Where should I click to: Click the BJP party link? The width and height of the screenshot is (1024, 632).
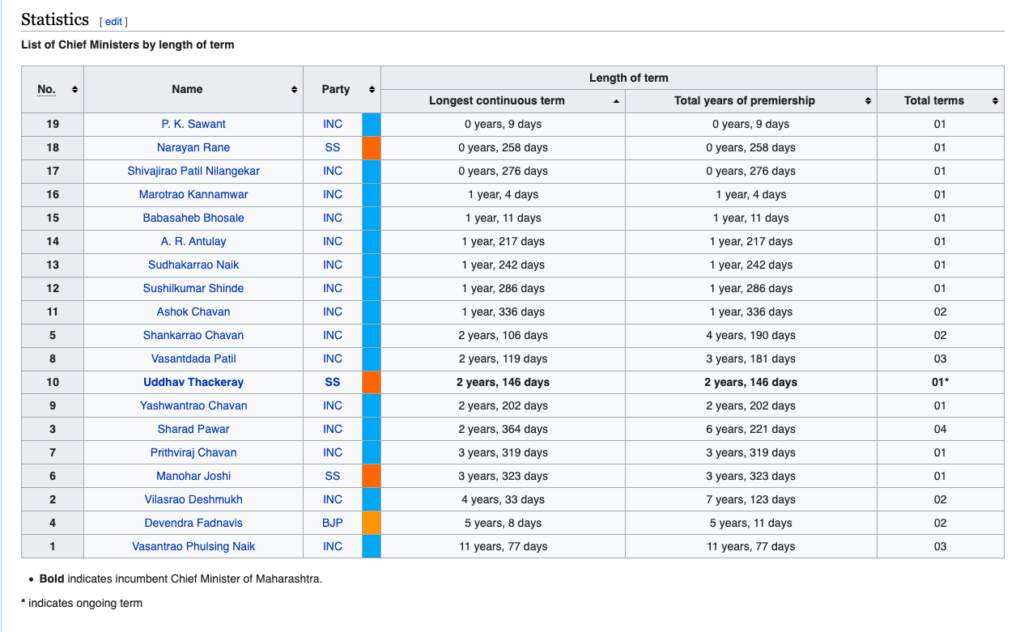(x=332, y=523)
